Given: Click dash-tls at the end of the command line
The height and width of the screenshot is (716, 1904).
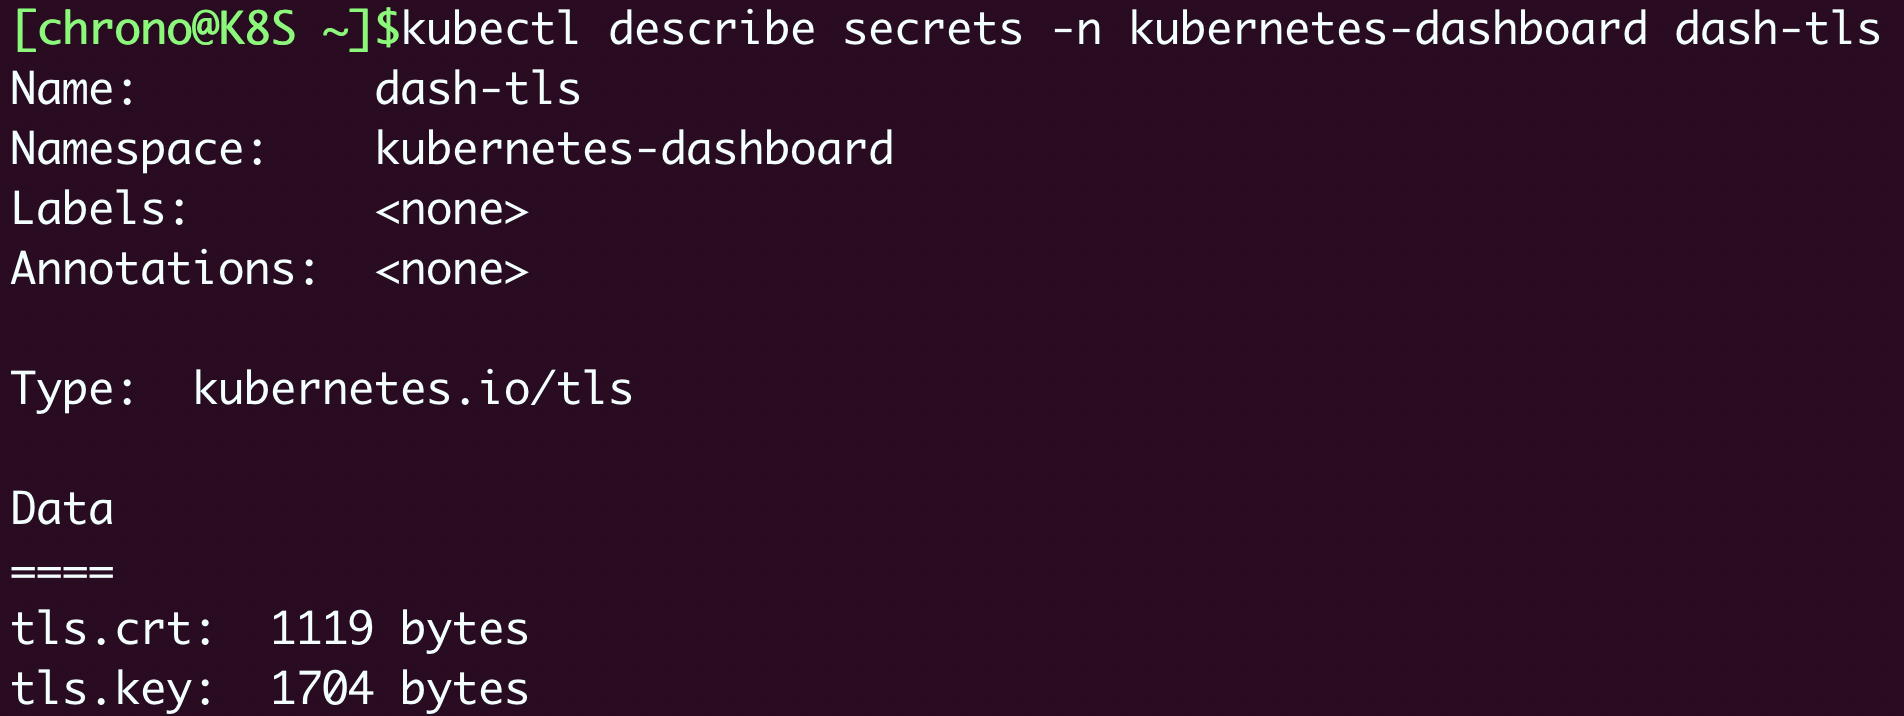Looking at the screenshot, I should click(x=1777, y=29).
